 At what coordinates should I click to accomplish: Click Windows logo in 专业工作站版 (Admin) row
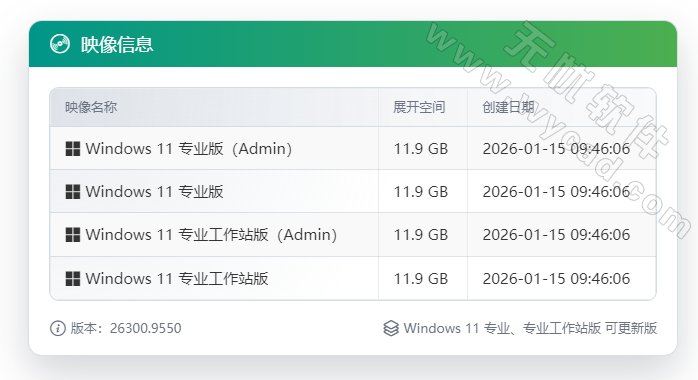(73, 234)
